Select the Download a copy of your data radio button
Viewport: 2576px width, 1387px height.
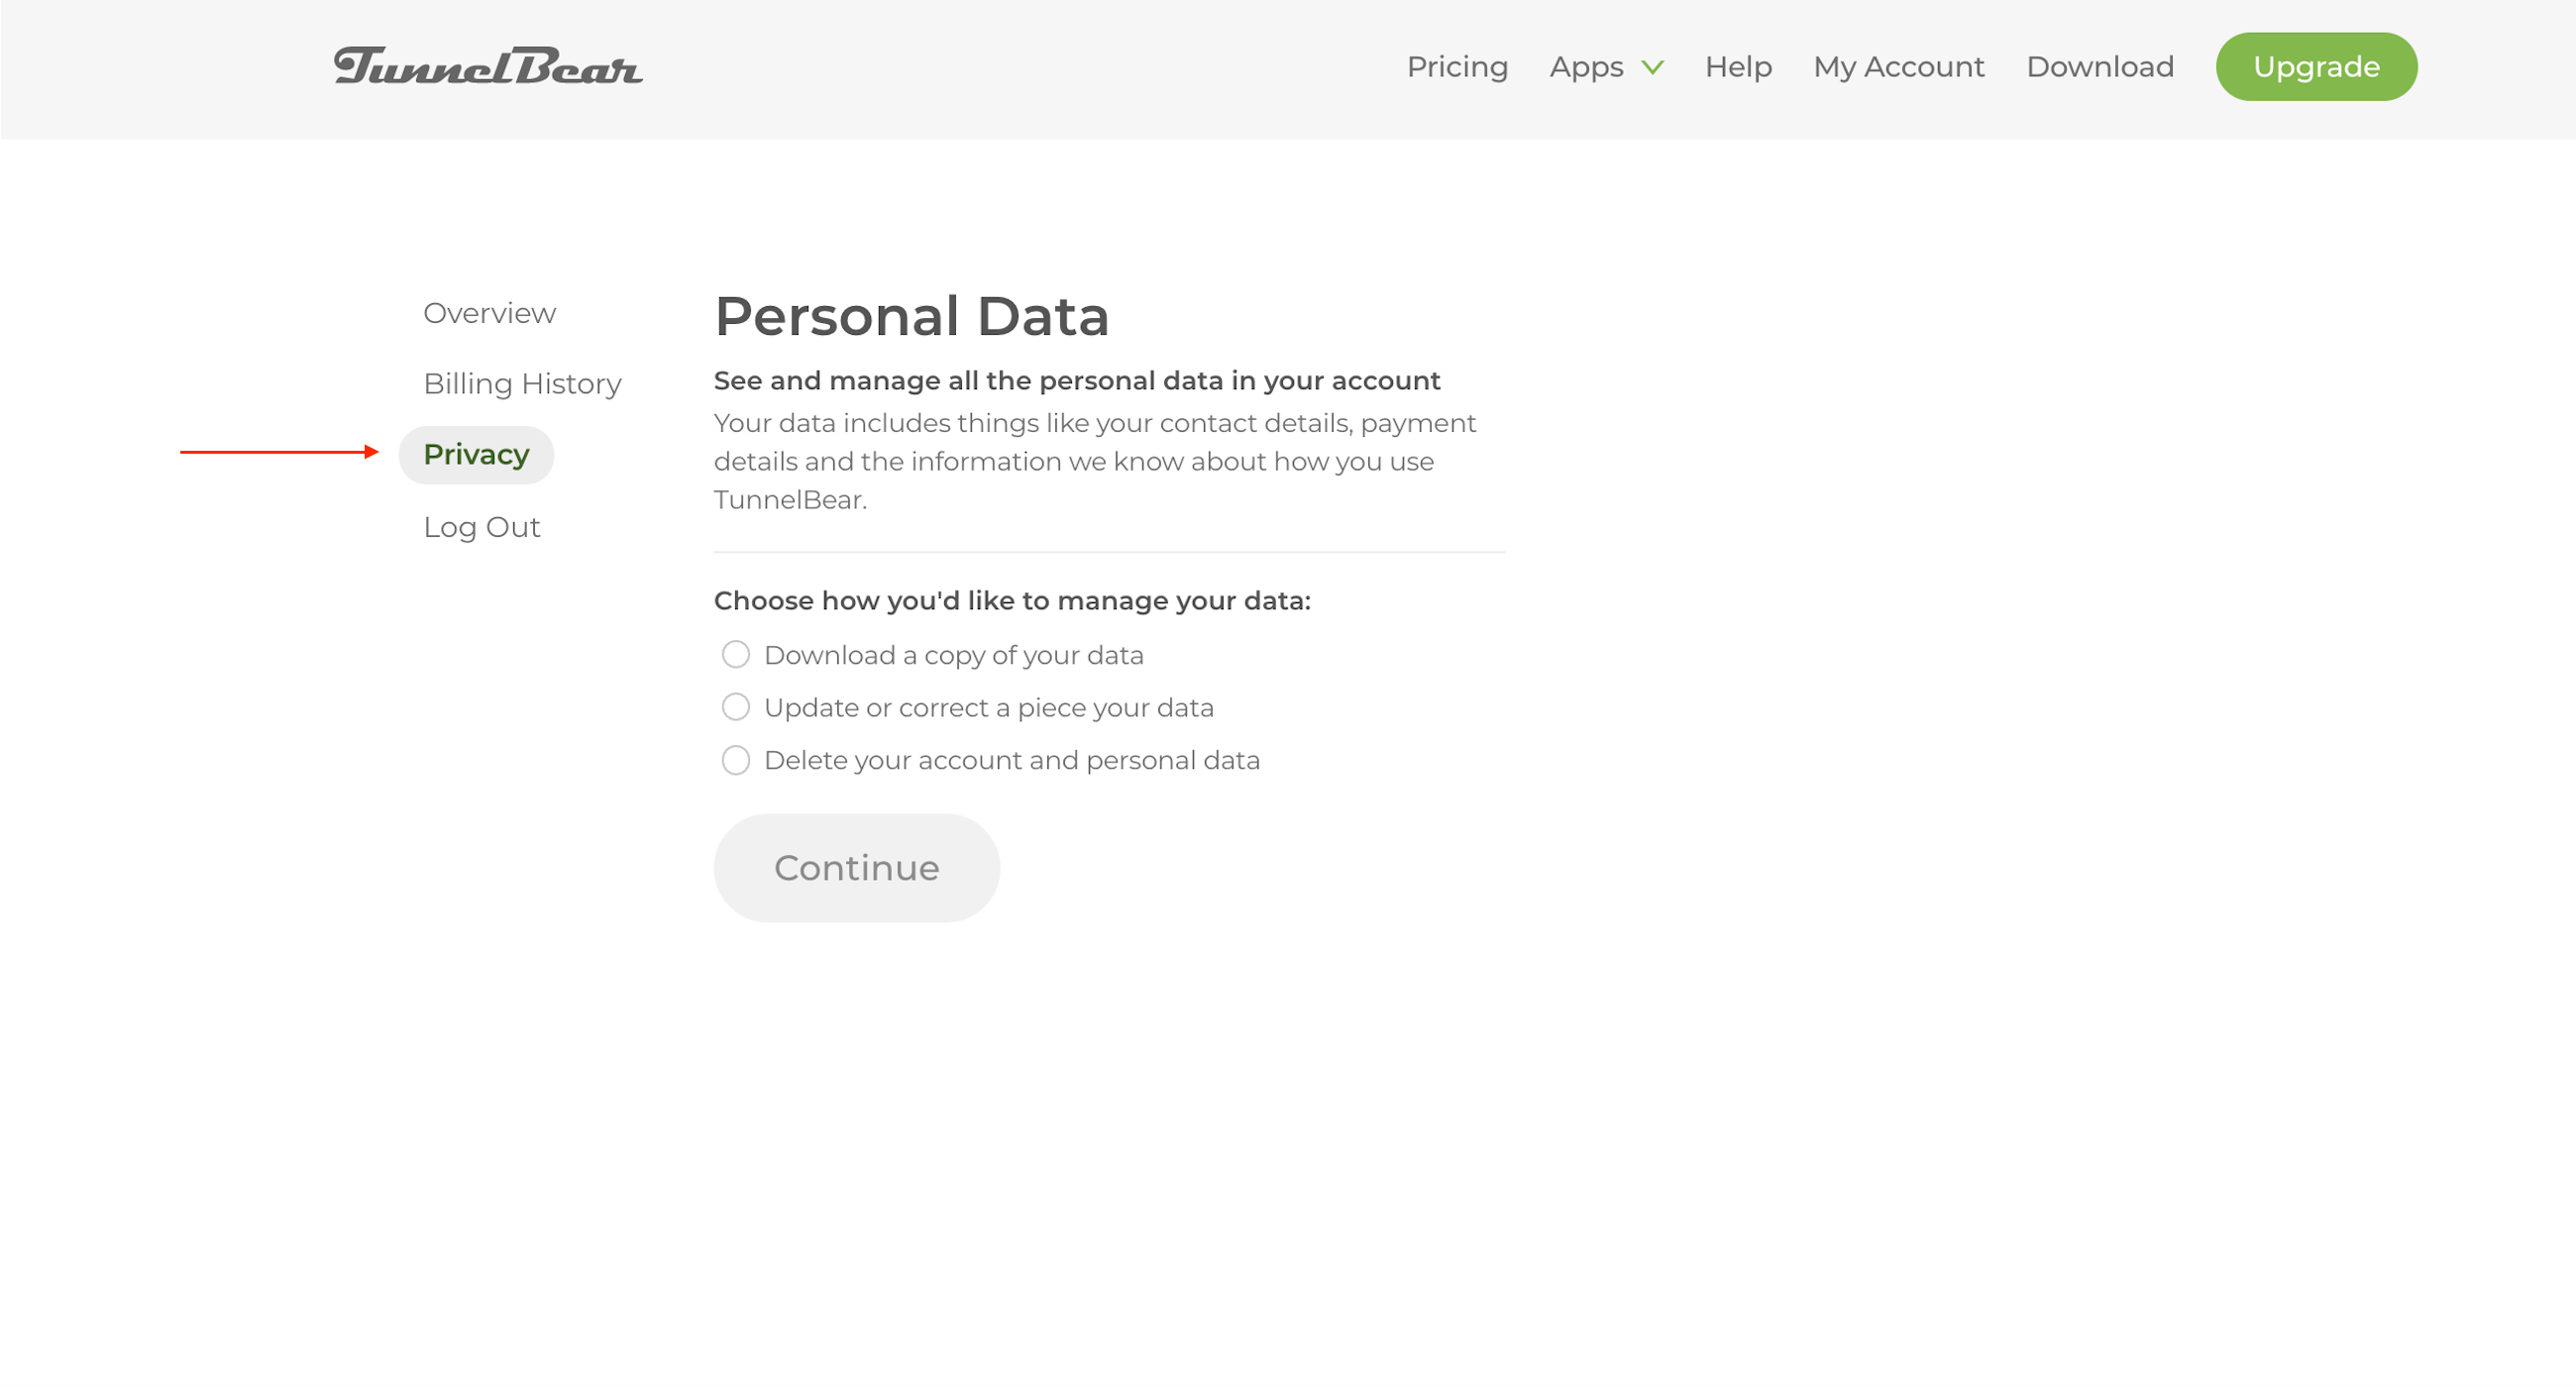(736, 655)
